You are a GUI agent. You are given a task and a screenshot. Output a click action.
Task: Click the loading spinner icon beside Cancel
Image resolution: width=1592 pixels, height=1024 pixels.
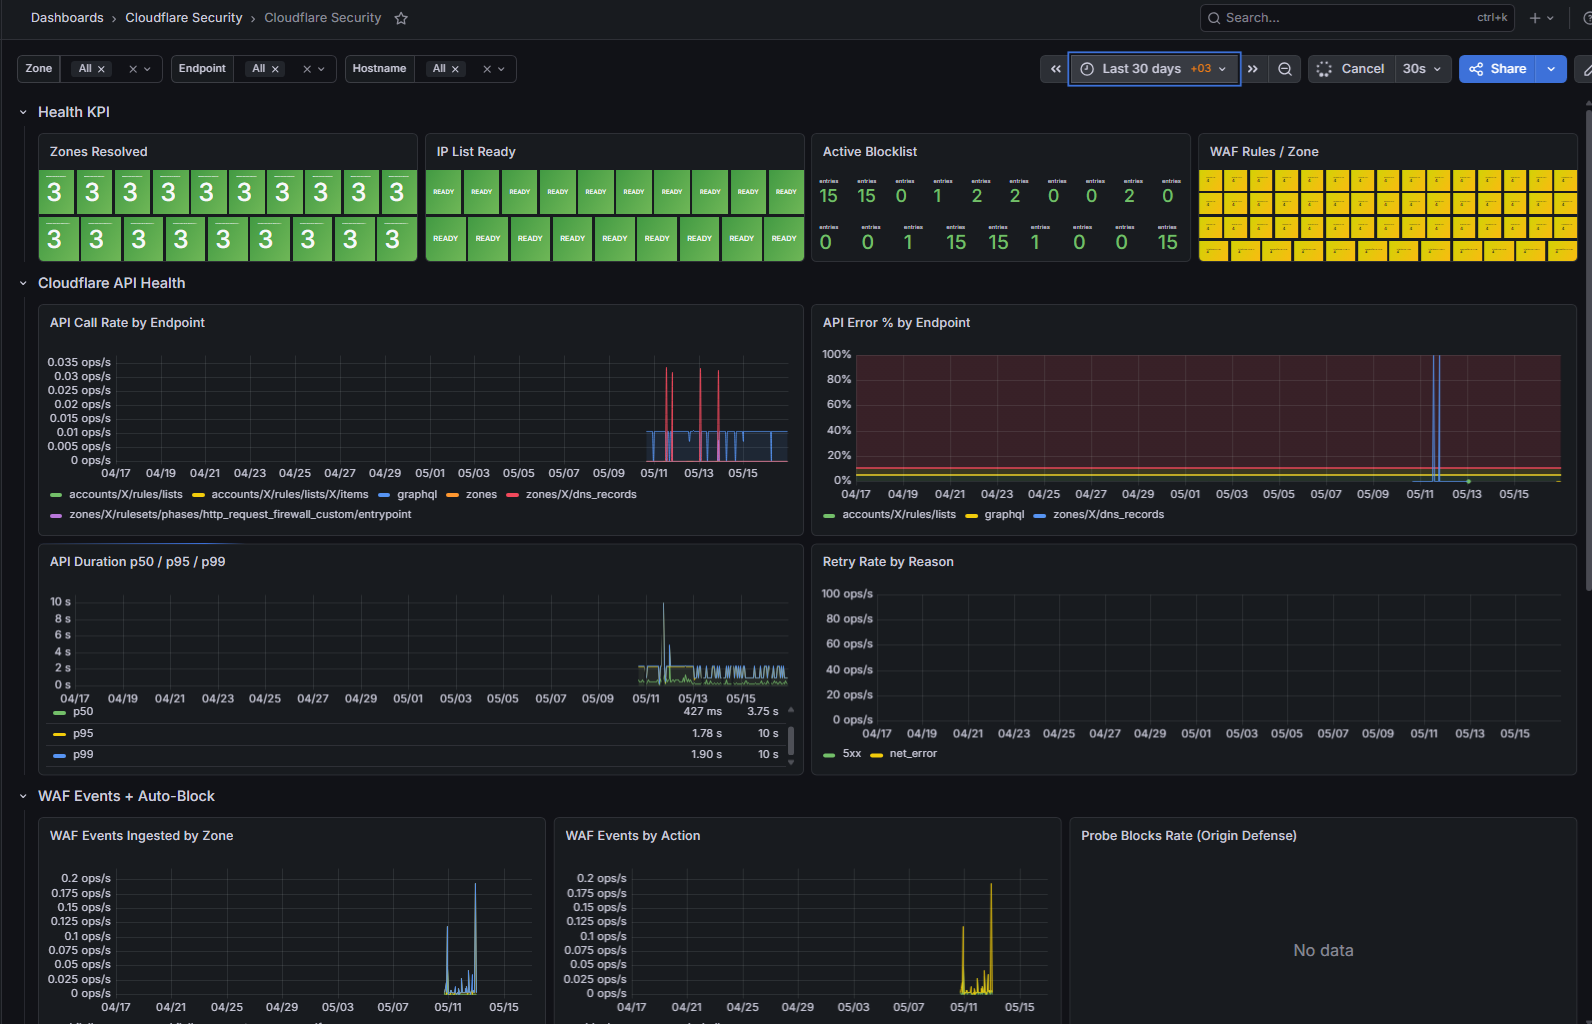coord(1324,69)
